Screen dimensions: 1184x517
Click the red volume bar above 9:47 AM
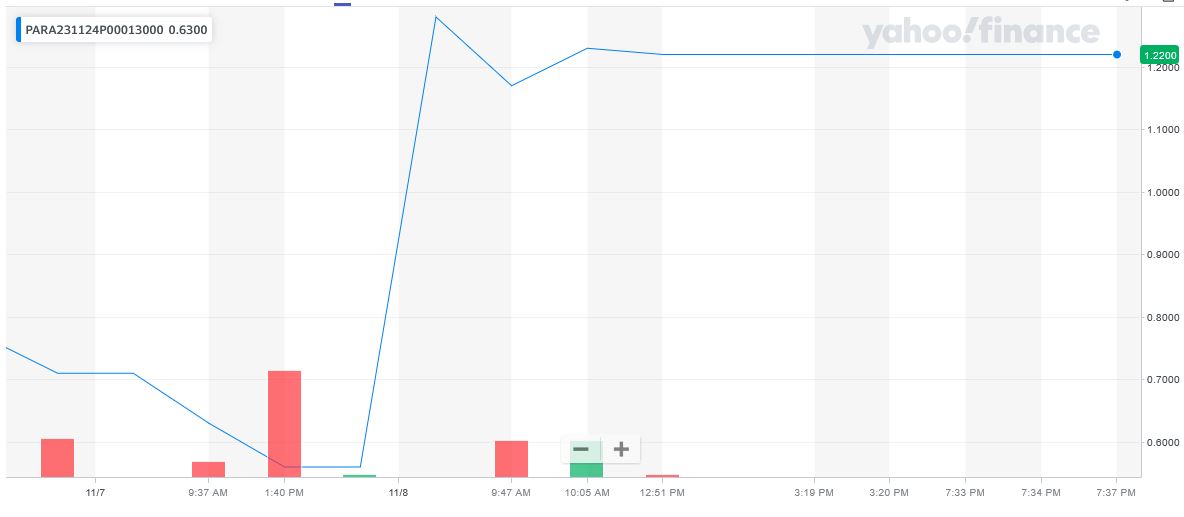point(511,458)
